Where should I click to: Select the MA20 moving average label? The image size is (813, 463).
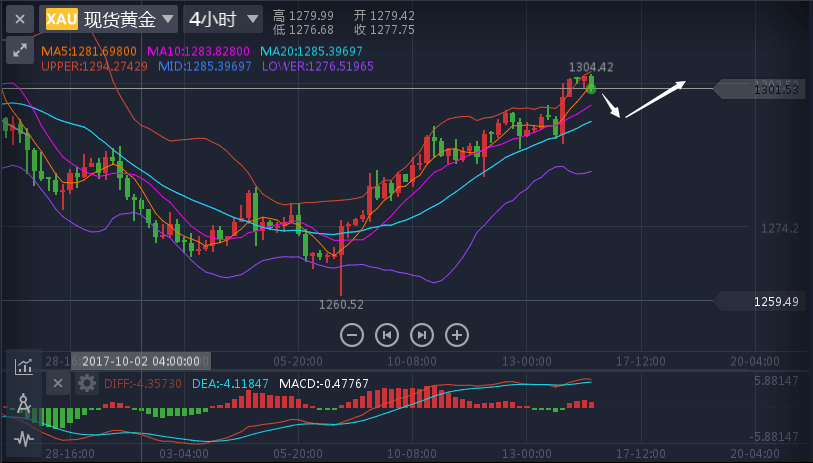click(311, 51)
